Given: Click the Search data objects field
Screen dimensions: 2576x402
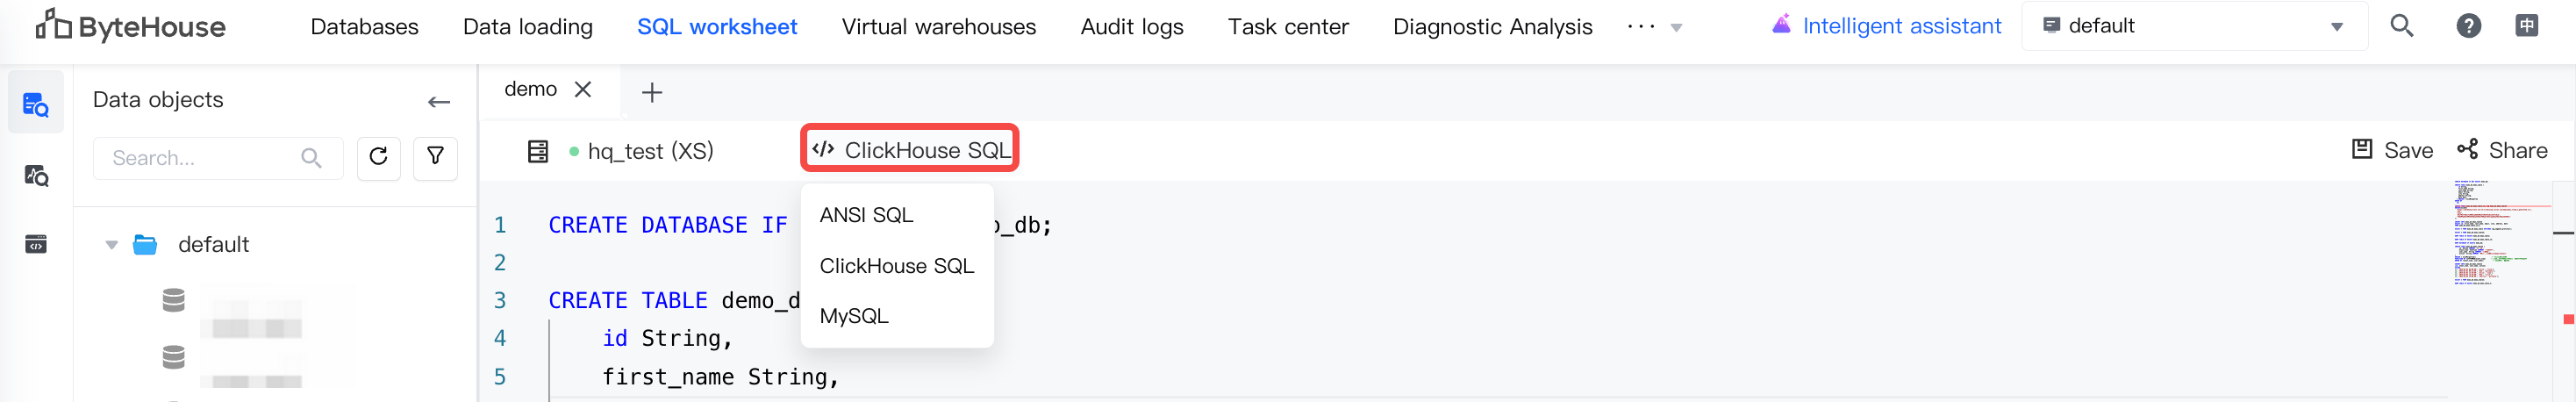Looking at the screenshot, I should point(217,158).
